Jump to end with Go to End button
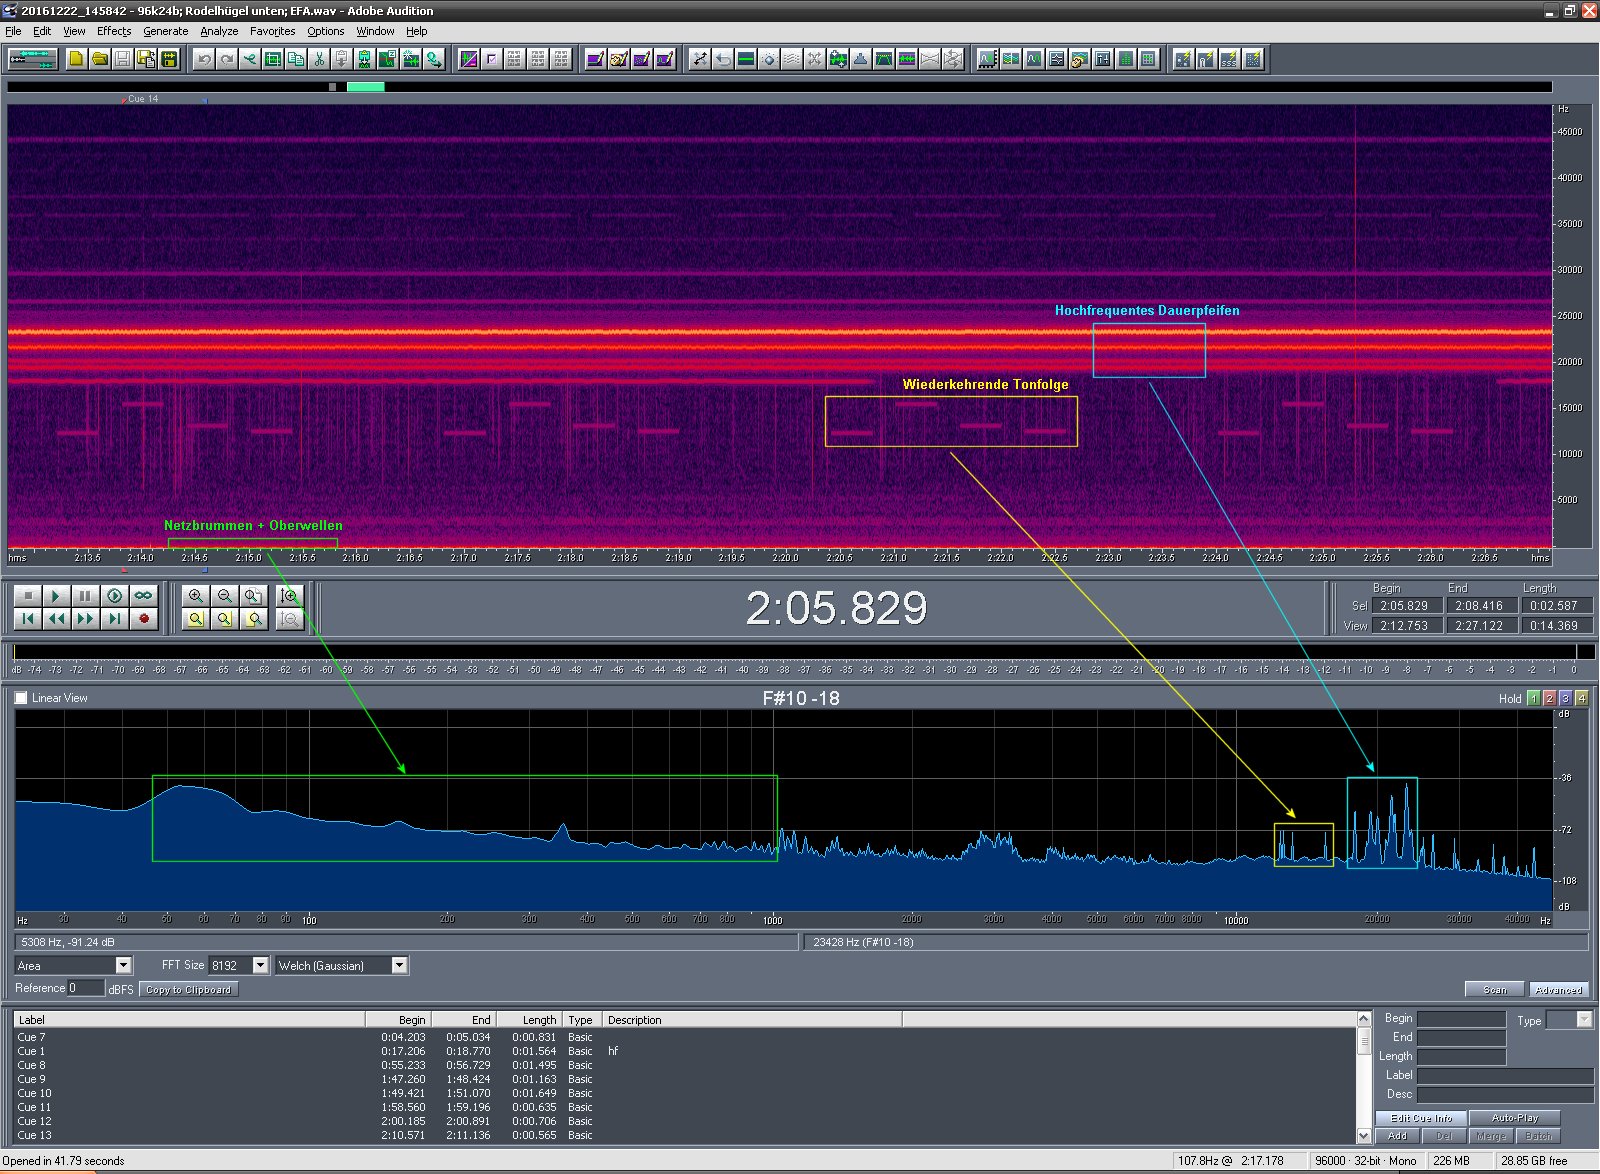This screenshot has height=1174, width=1600. [115, 619]
